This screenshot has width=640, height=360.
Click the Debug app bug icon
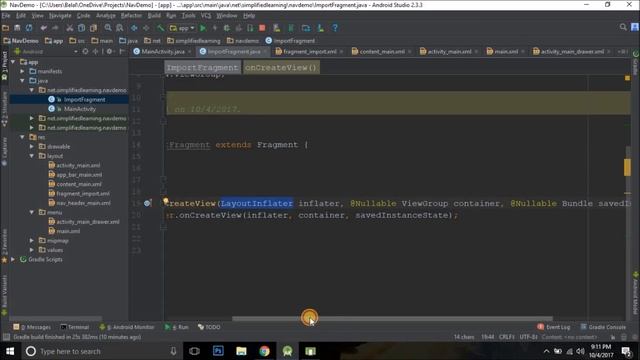227,28
